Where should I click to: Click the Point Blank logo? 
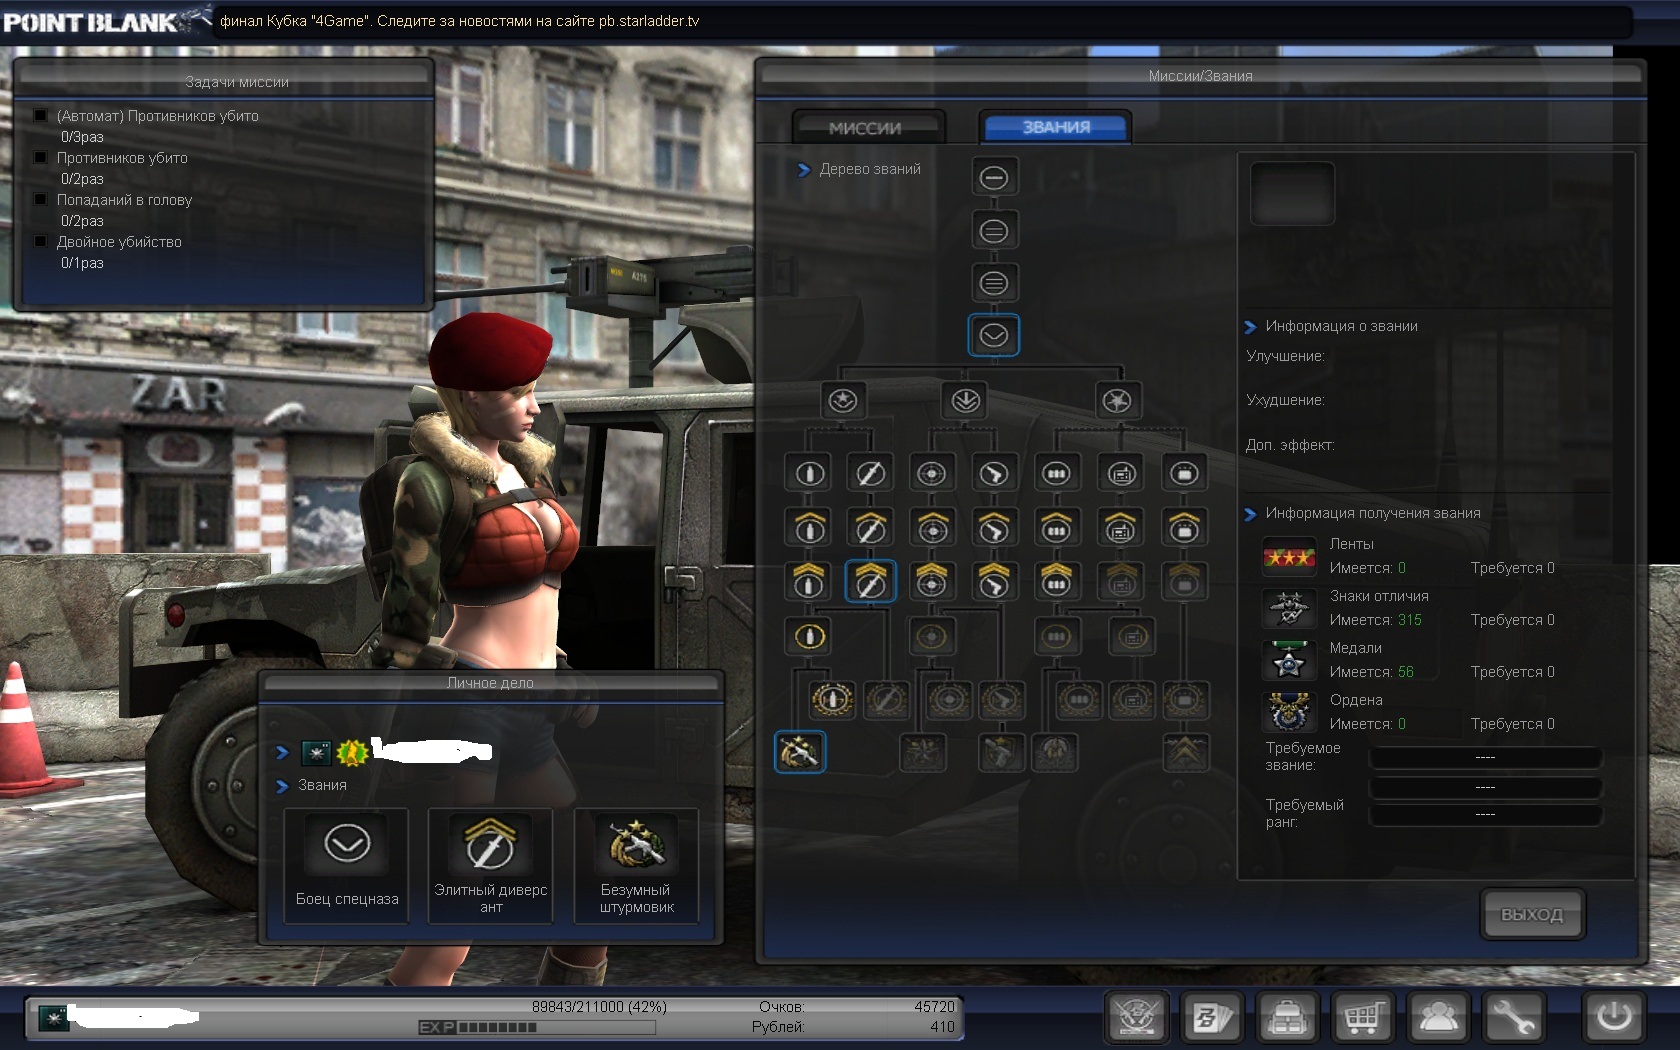pyautogui.click(x=105, y=22)
